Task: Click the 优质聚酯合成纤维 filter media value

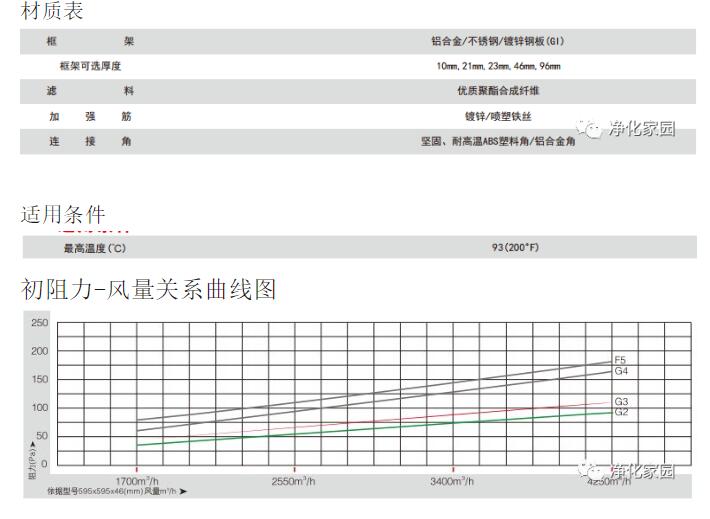Action: pyautogui.click(x=497, y=91)
